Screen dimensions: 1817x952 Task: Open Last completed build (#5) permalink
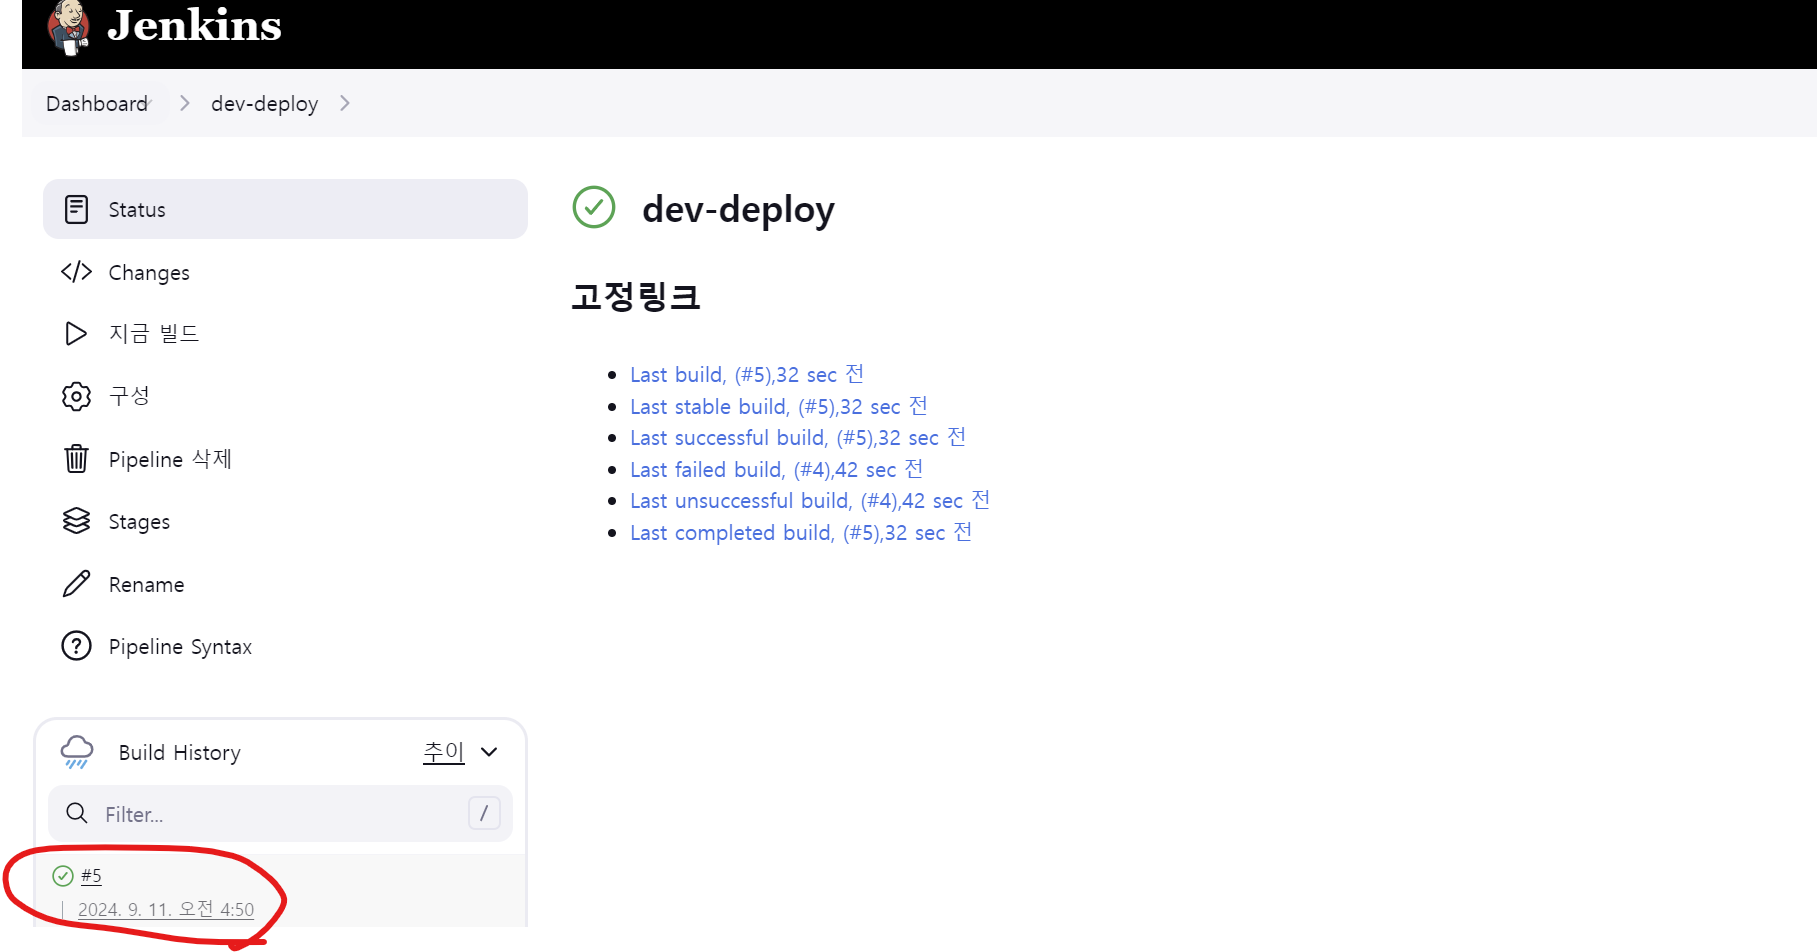click(801, 532)
